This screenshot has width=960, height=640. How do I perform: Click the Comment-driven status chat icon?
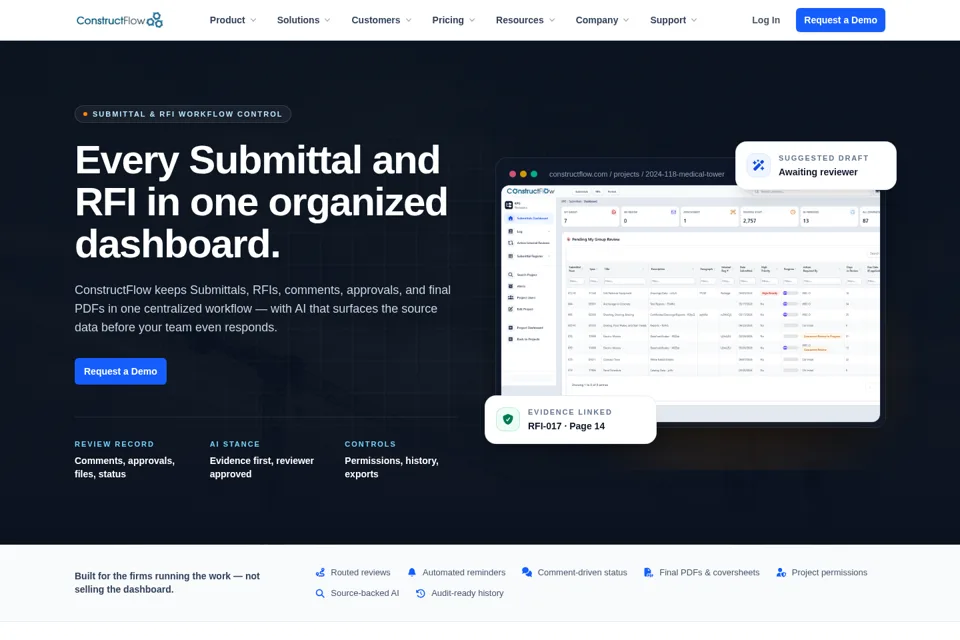pyautogui.click(x=527, y=573)
